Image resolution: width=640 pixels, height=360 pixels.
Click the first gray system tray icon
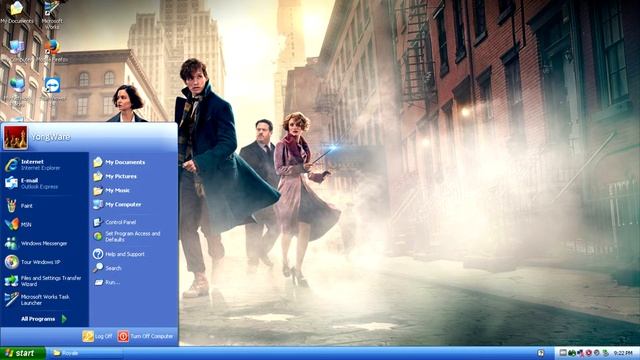point(563,353)
